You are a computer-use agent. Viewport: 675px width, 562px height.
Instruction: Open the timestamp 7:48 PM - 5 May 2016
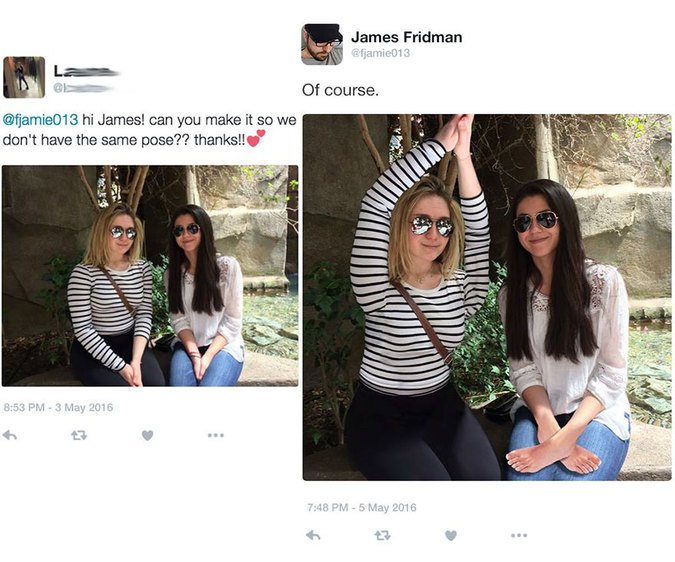click(x=362, y=507)
